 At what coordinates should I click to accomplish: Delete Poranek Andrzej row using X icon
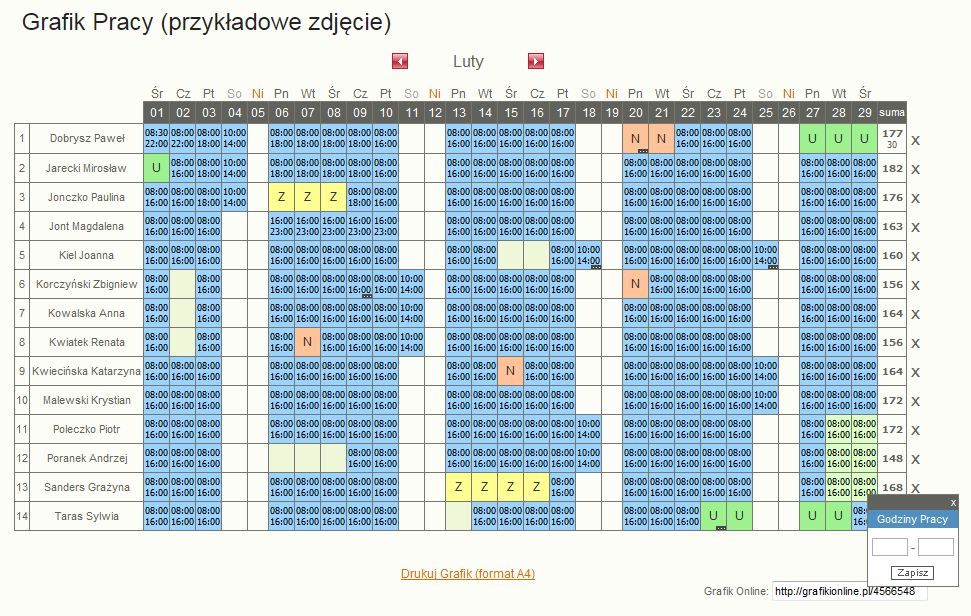pos(913,458)
